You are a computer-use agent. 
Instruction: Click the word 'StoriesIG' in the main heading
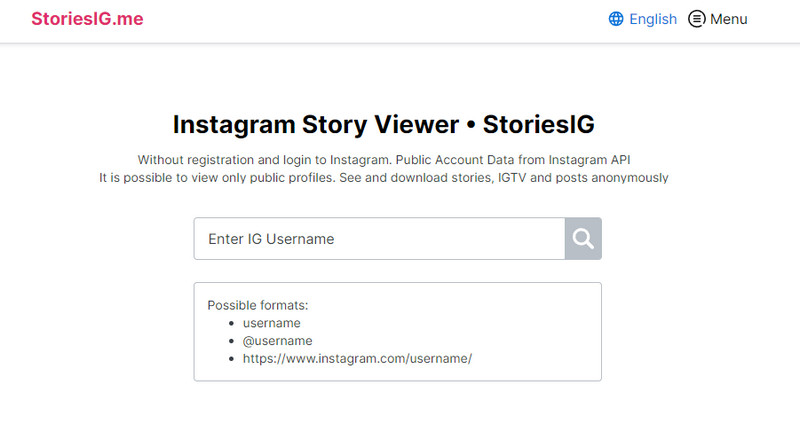539,124
